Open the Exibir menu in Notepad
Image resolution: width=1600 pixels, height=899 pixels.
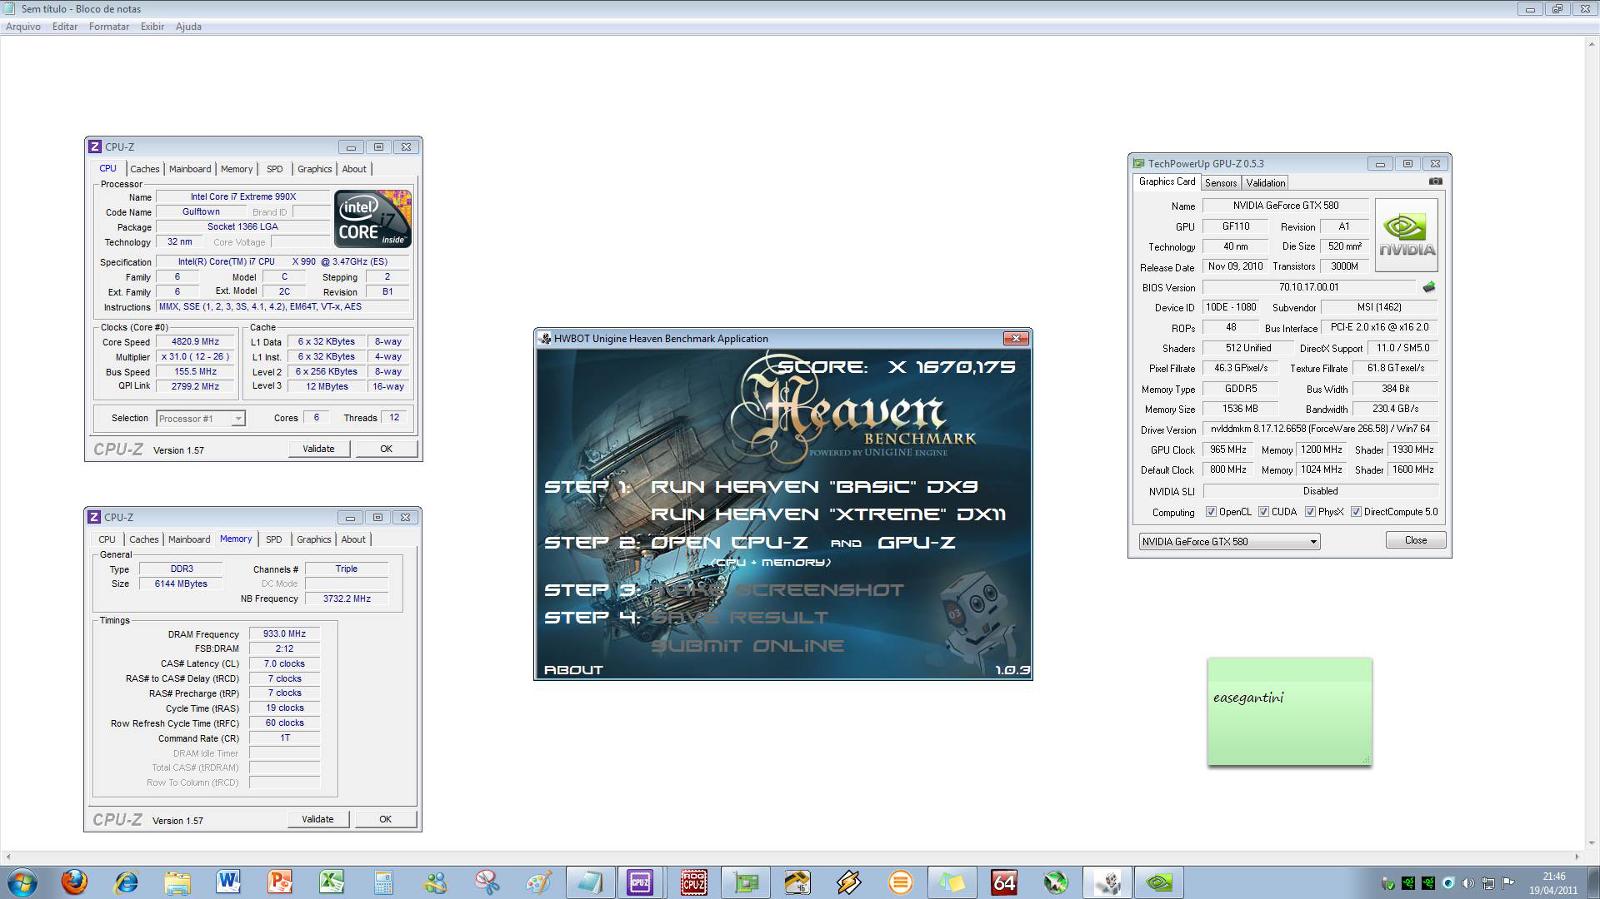coord(152,27)
